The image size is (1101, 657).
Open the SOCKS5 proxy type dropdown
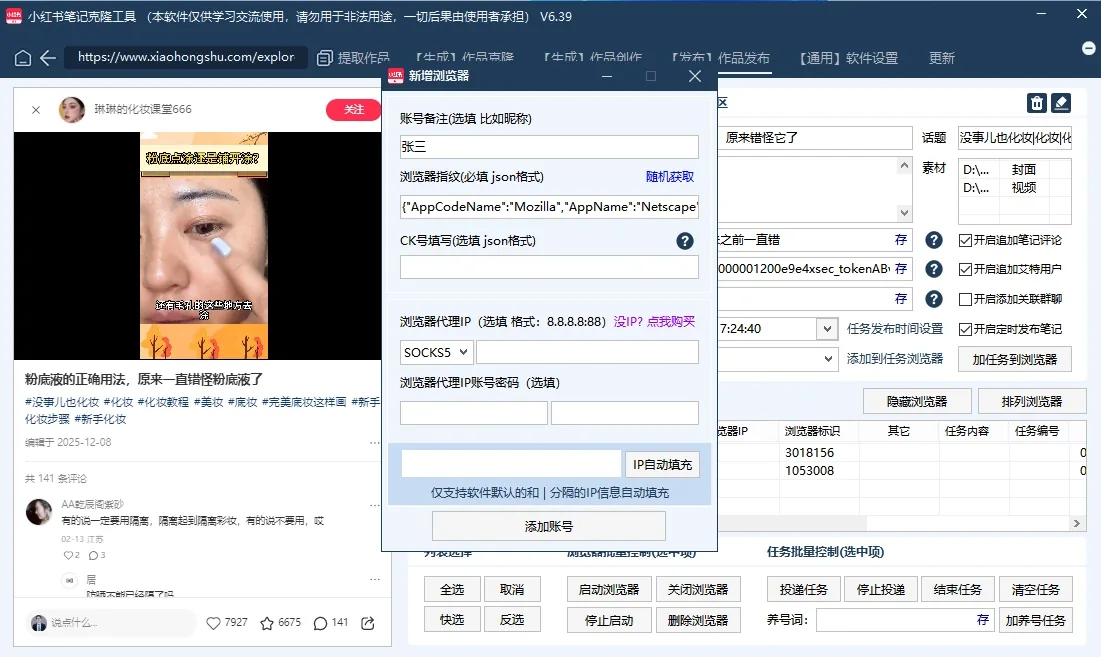coord(437,352)
